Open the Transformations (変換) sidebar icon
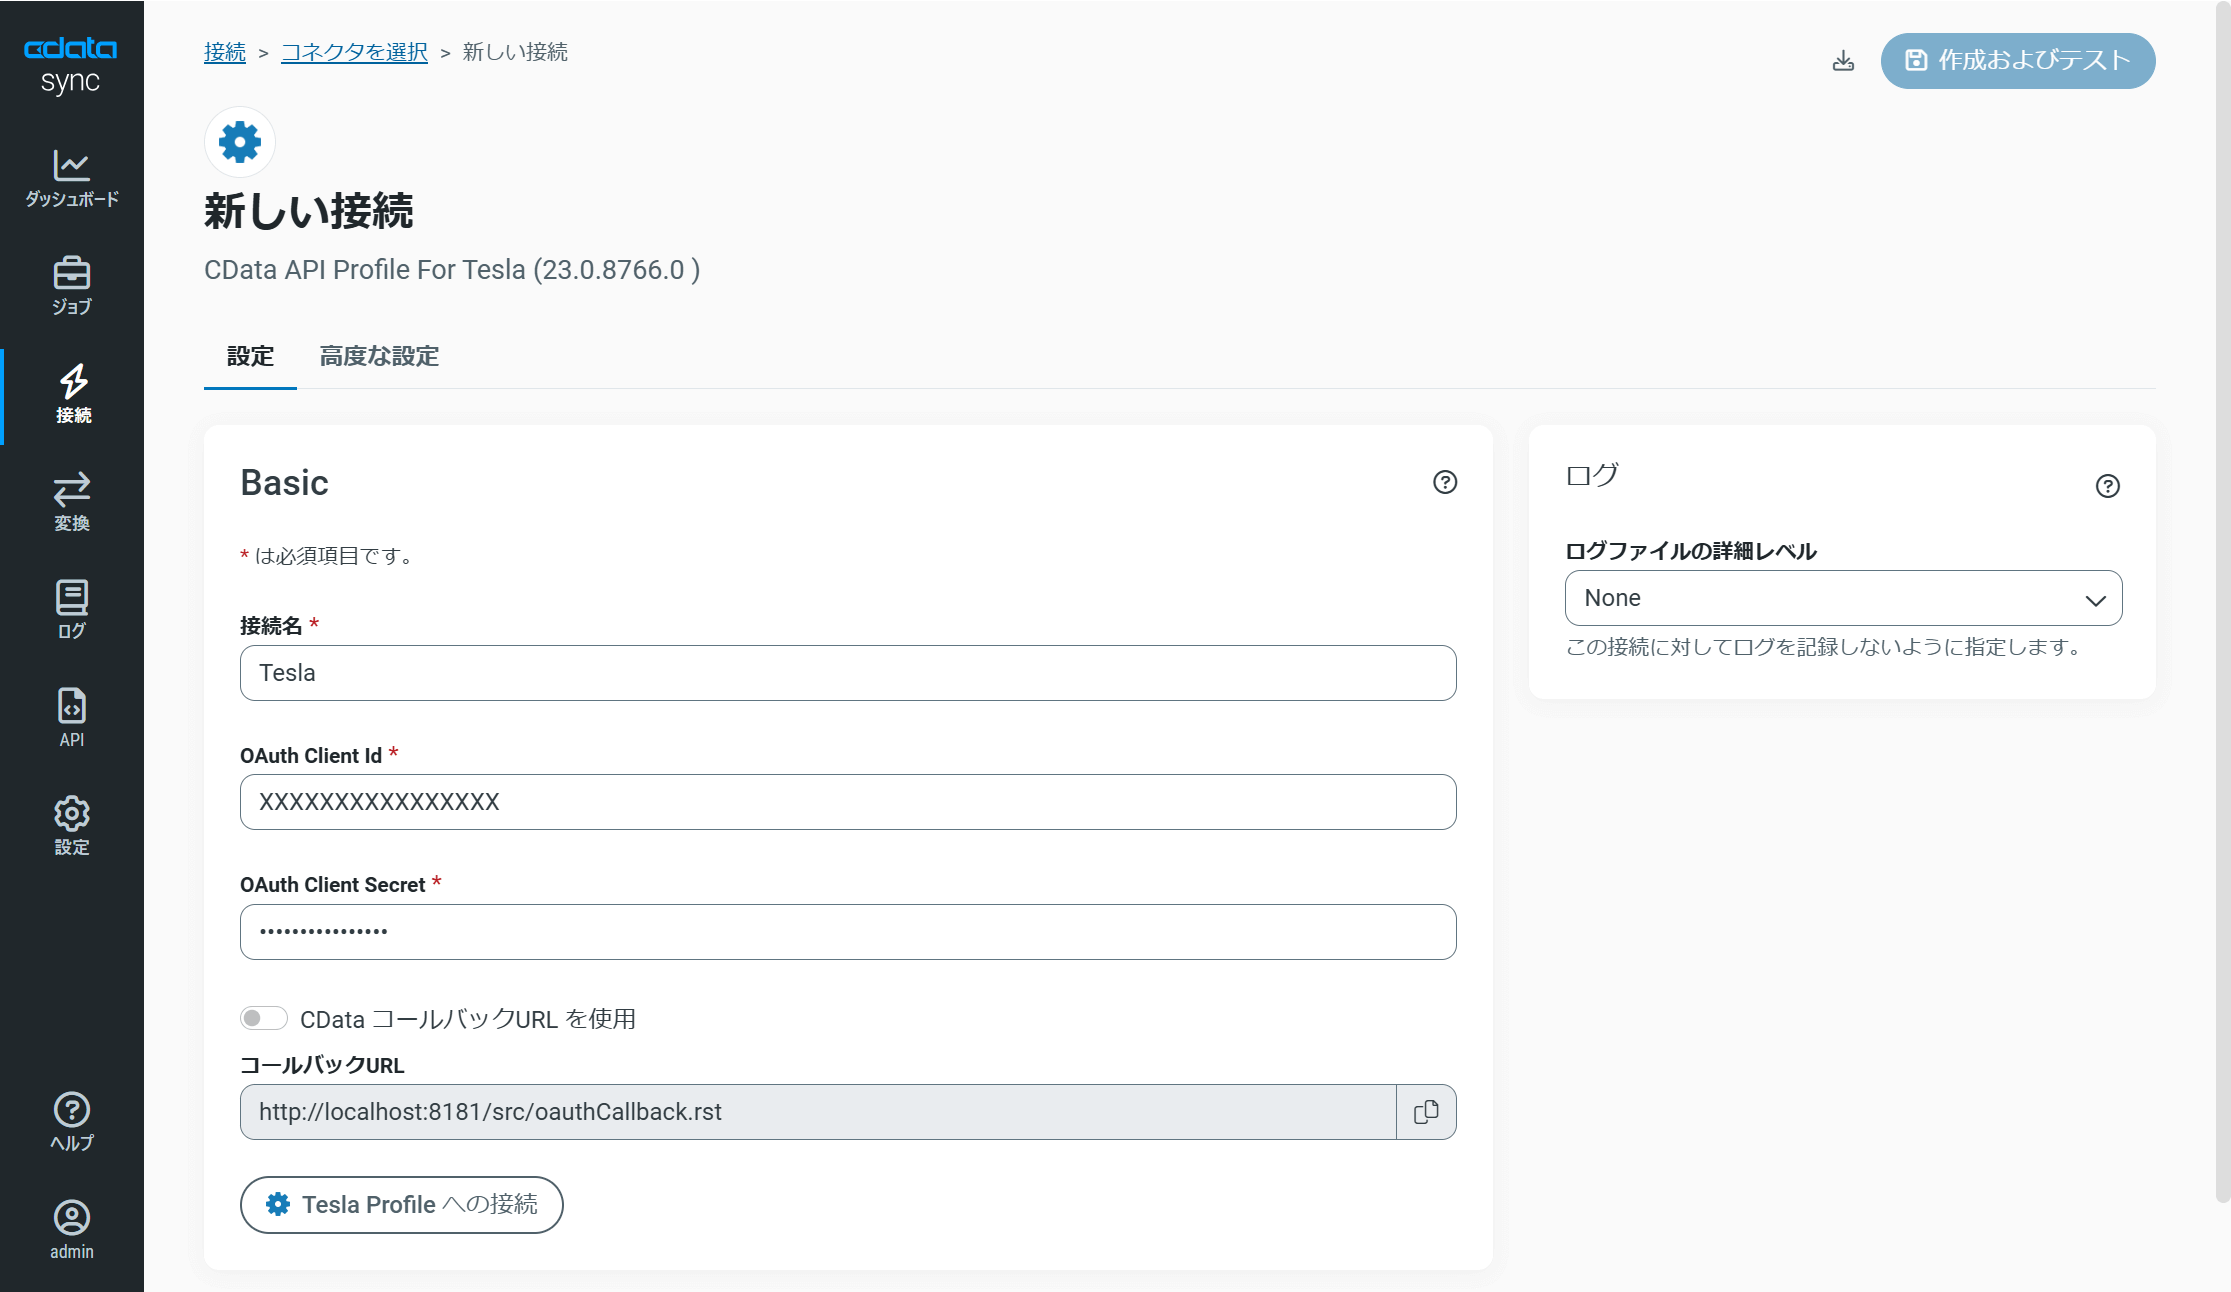 click(x=71, y=502)
